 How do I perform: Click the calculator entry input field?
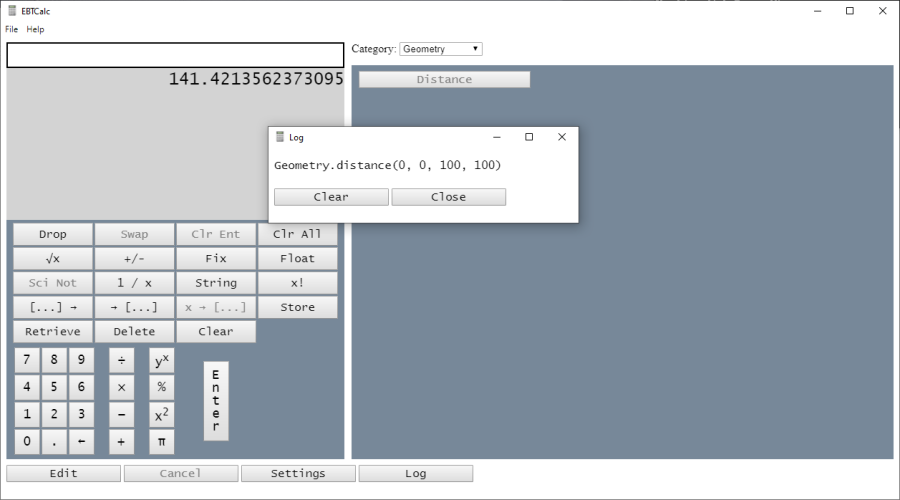175,55
